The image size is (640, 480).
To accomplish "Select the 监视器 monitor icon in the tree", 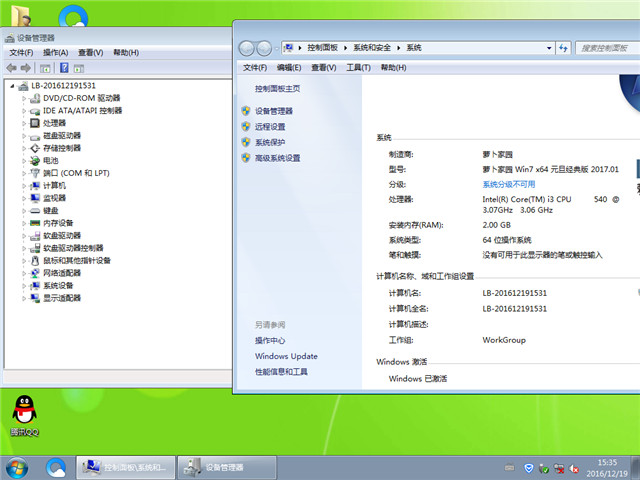I will coord(35,198).
